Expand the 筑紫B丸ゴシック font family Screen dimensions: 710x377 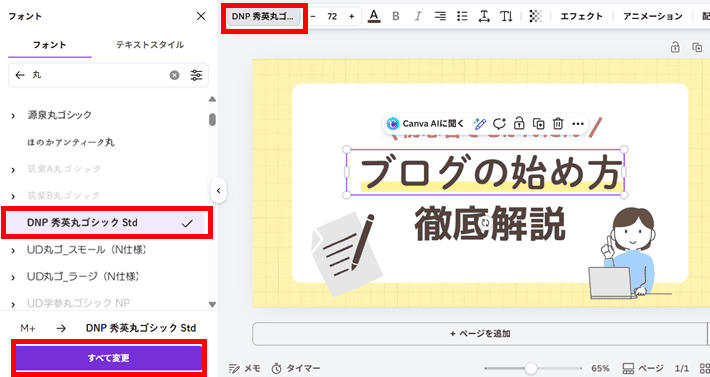[x=13, y=197]
